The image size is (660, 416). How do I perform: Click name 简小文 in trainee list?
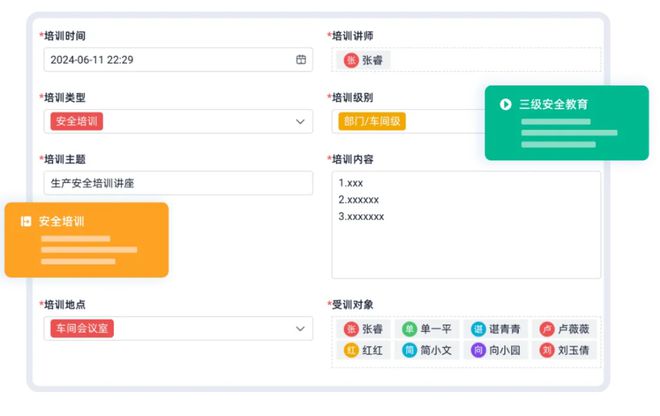click(x=436, y=350)
